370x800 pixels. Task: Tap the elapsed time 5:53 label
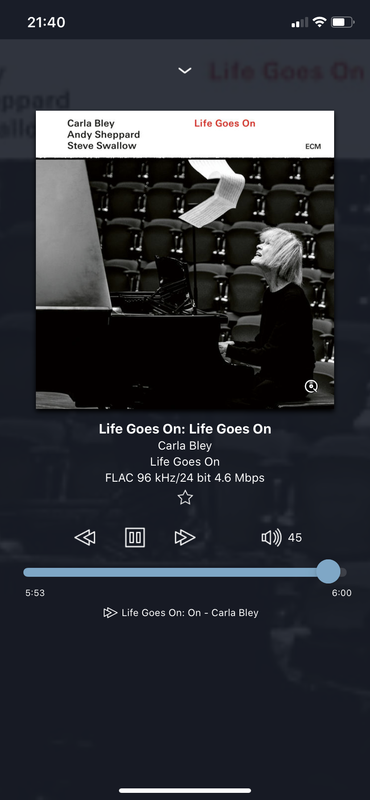(x=35, y=593)
